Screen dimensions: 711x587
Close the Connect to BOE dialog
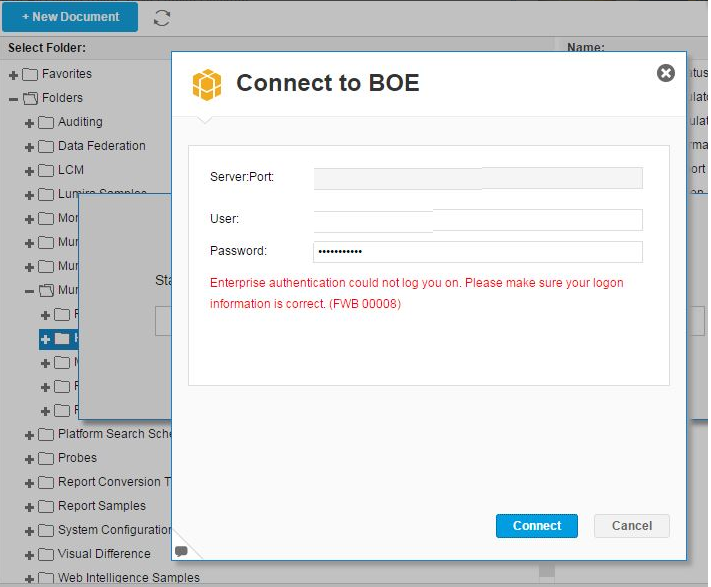coord(665,73)
